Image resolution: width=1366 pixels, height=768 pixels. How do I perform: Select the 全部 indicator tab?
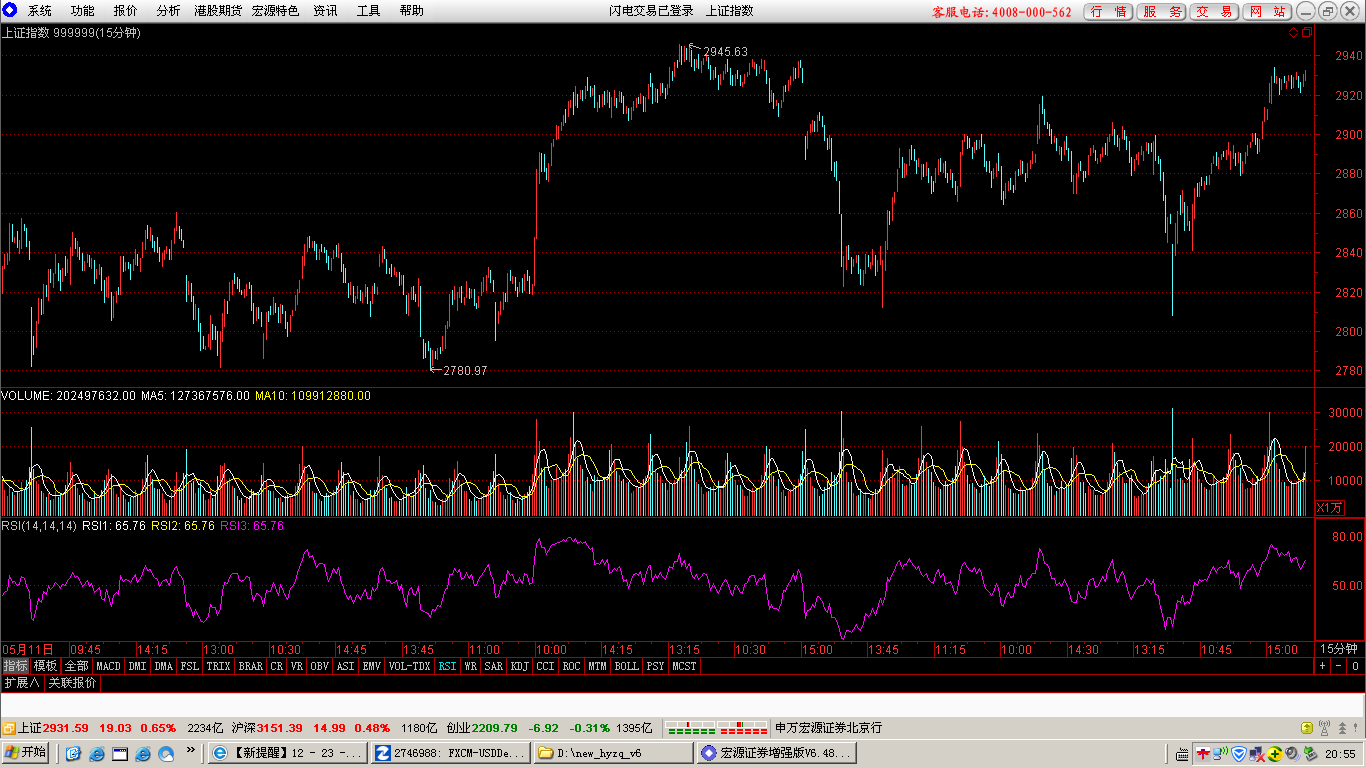pos(77,665)
